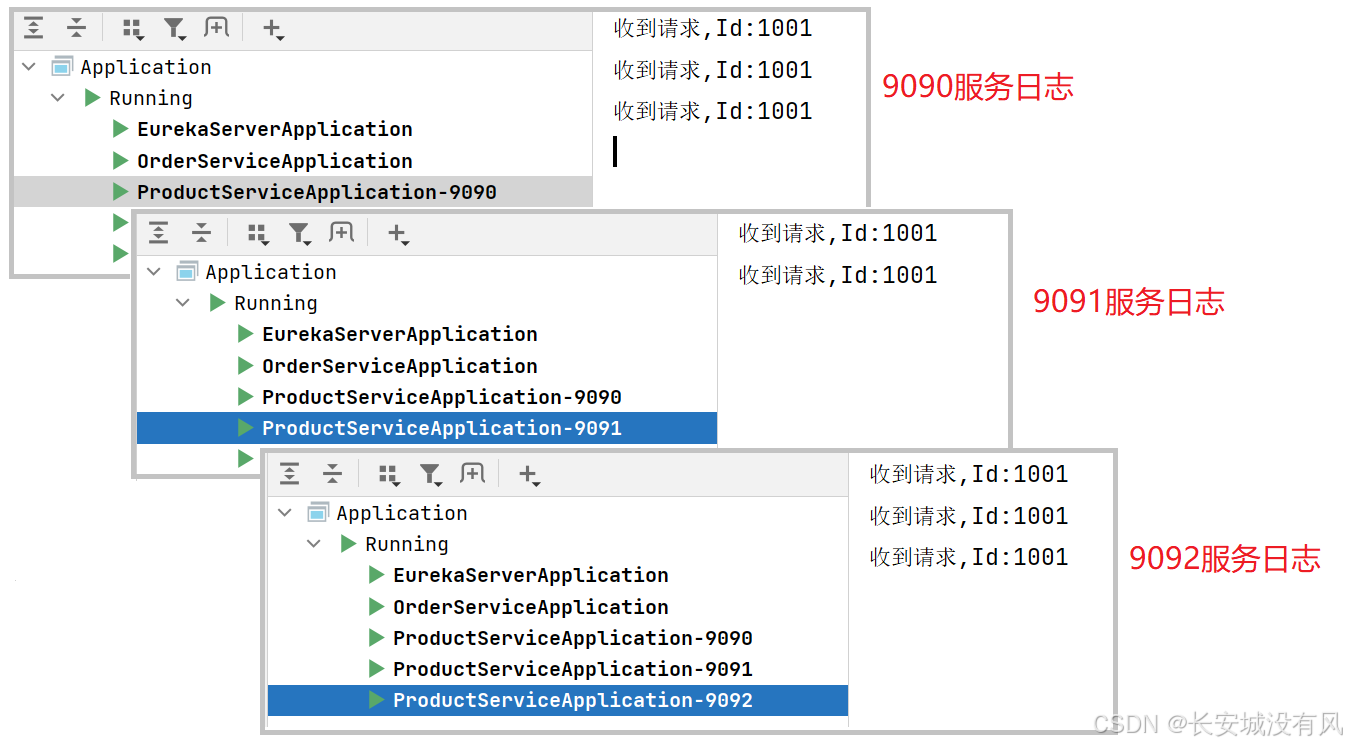Click Collapse All icon in 9090 window toolbar
The image size is (1347, 746).
(x=77, y=29)
